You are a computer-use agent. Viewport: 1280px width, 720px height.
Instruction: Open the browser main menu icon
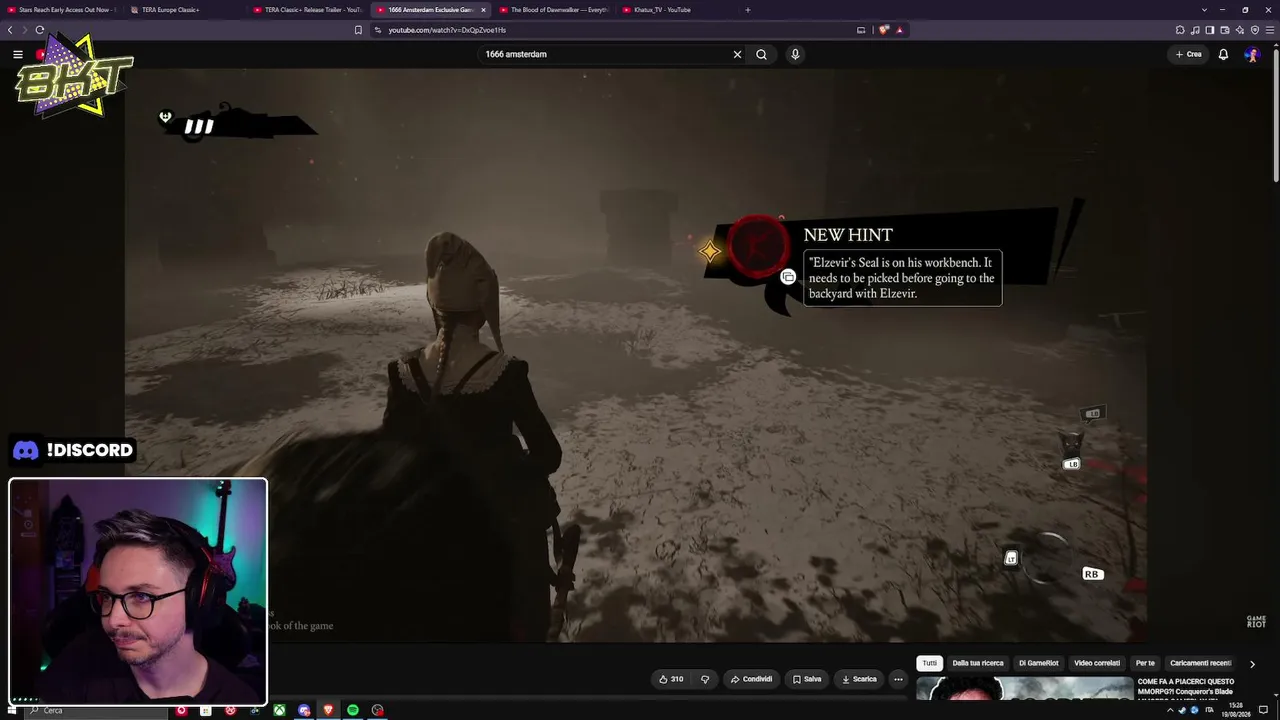click(1269, 30)
